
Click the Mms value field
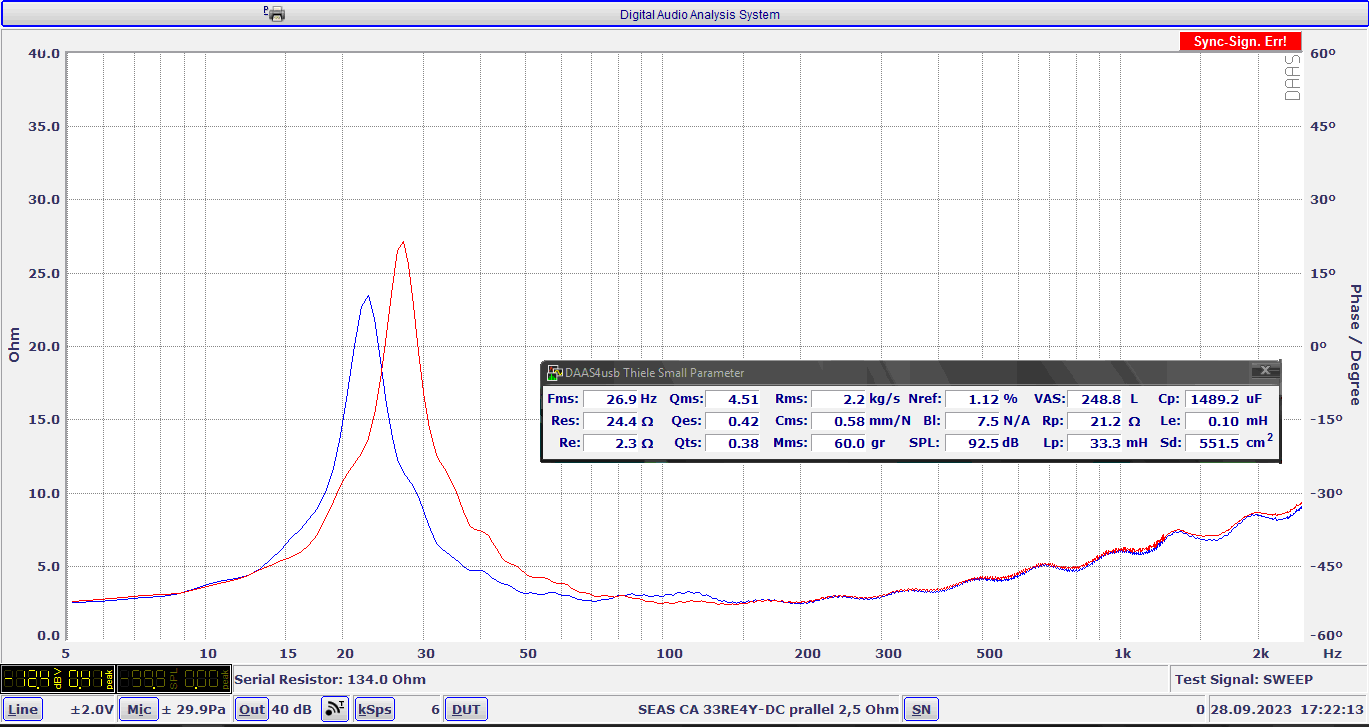(839, 443)
